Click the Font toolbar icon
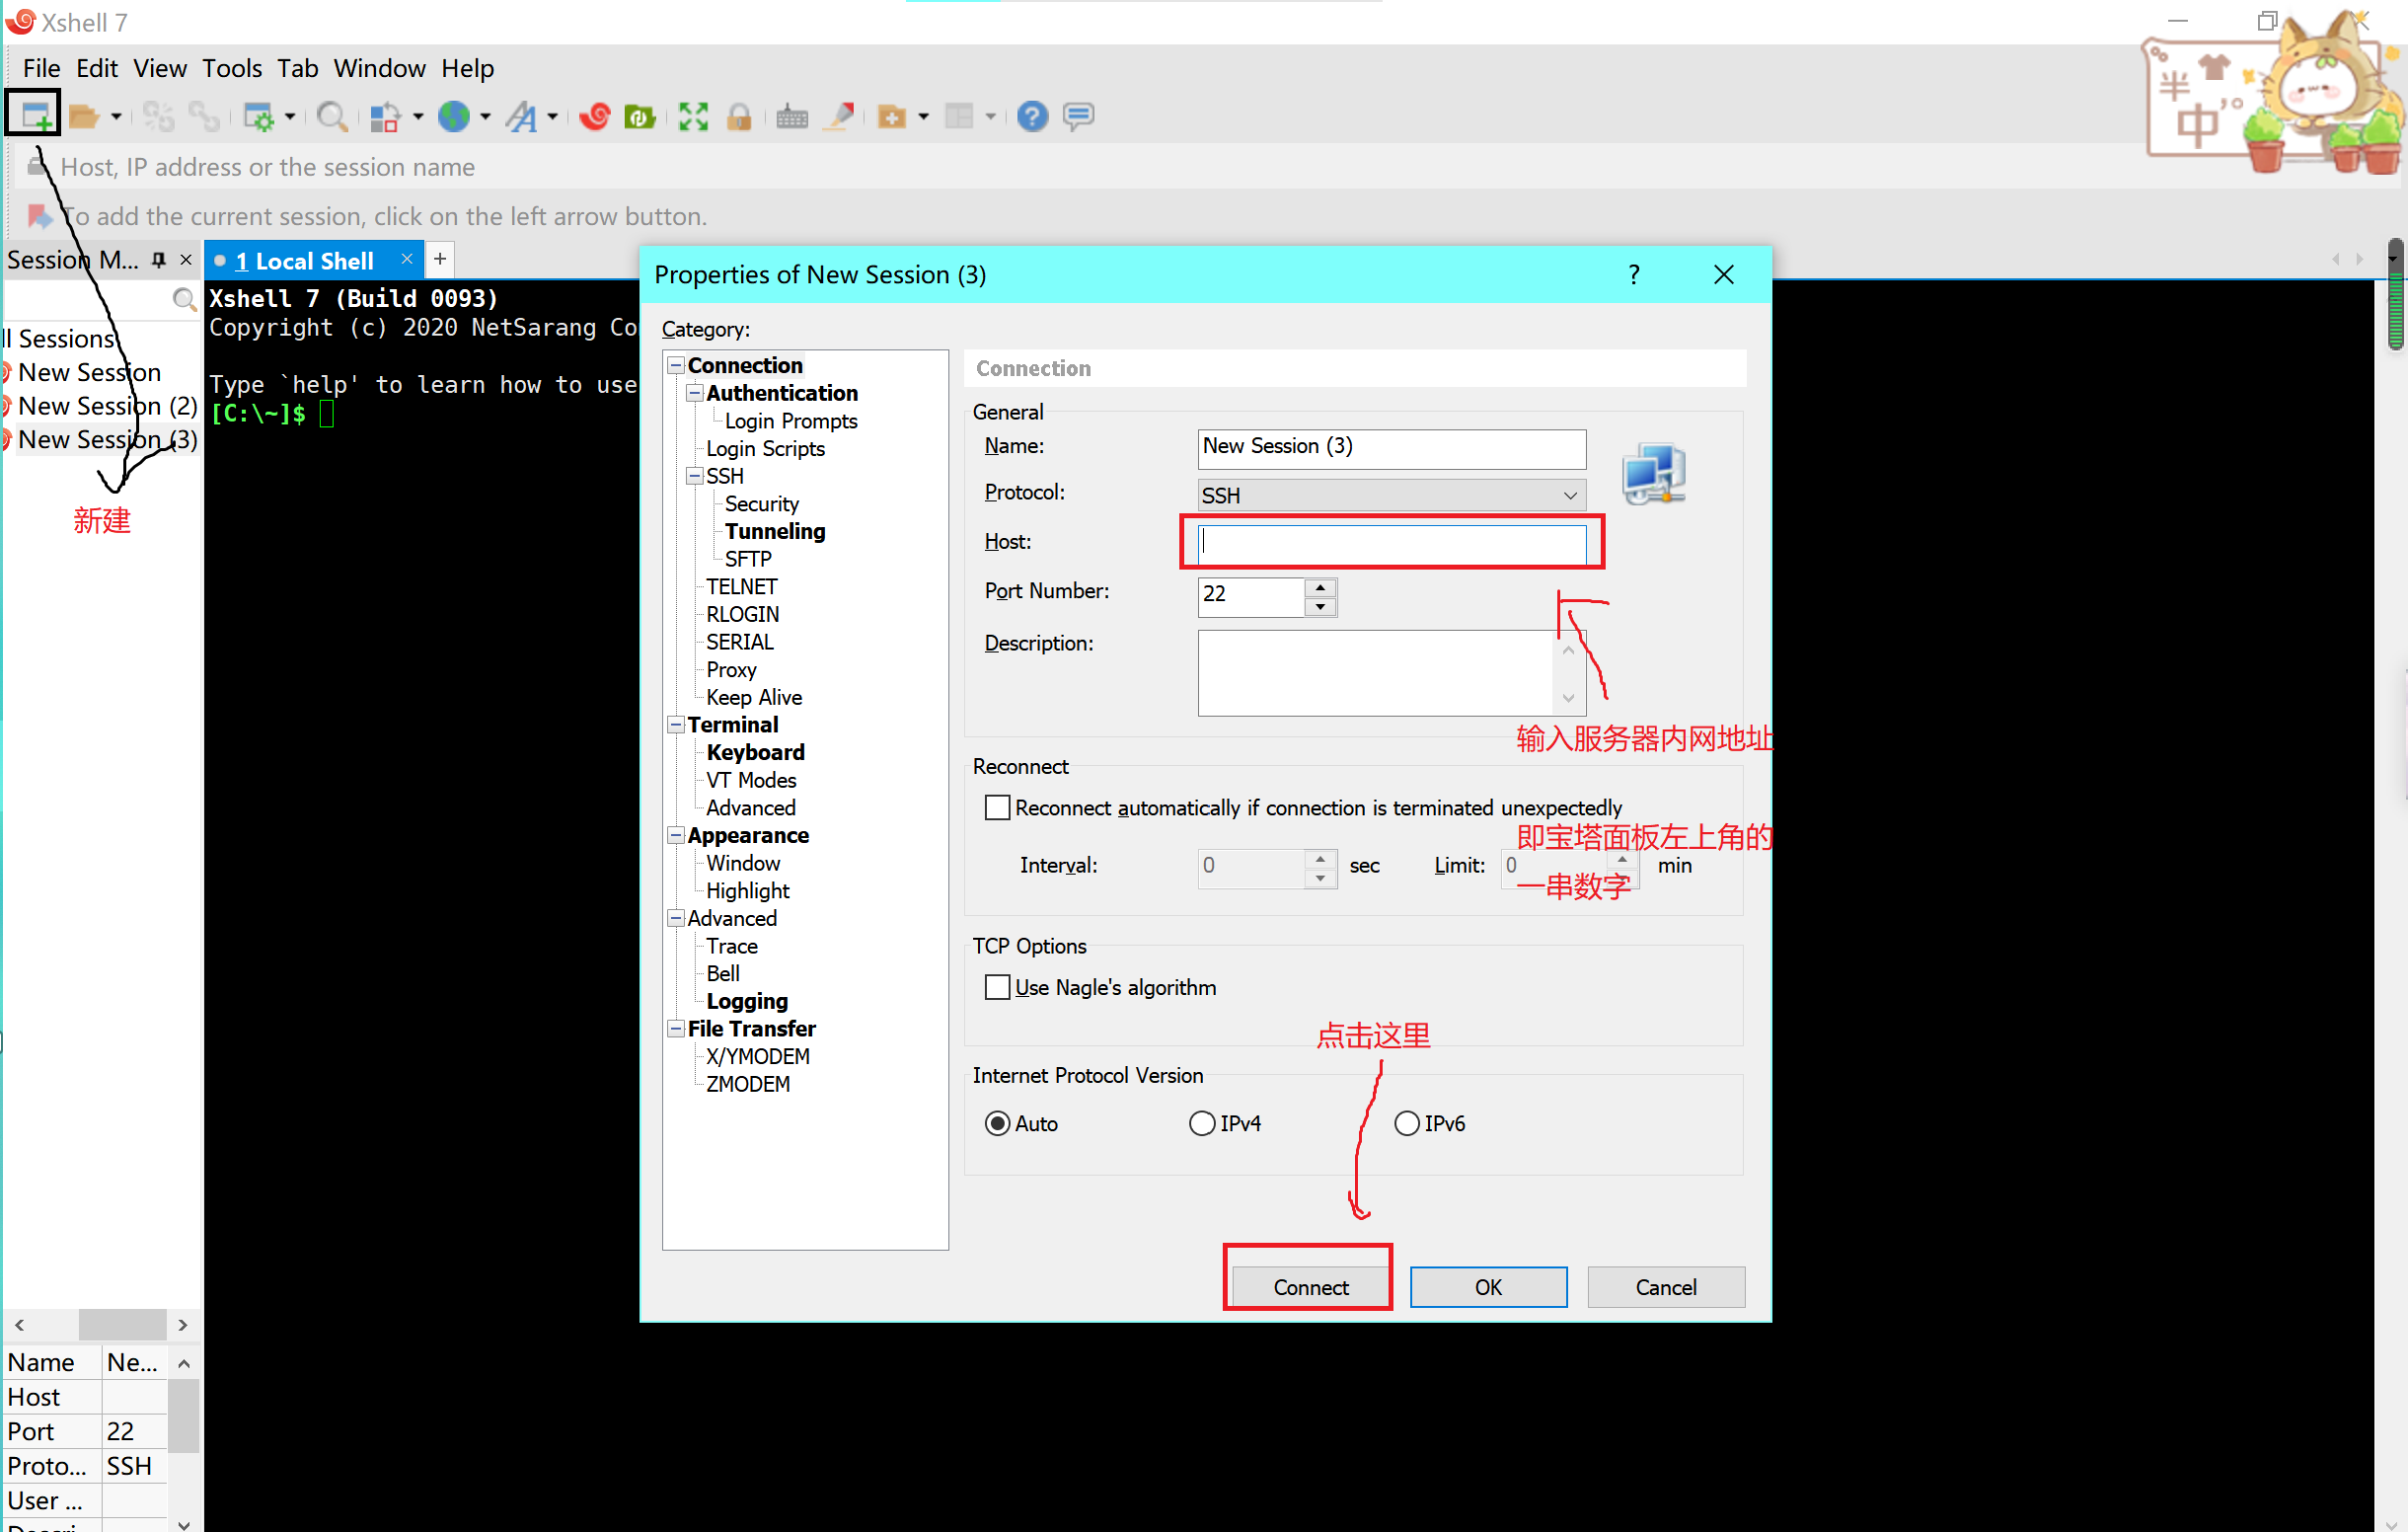This screenshot has width=2408, height=1532. [x=521, y=117]
